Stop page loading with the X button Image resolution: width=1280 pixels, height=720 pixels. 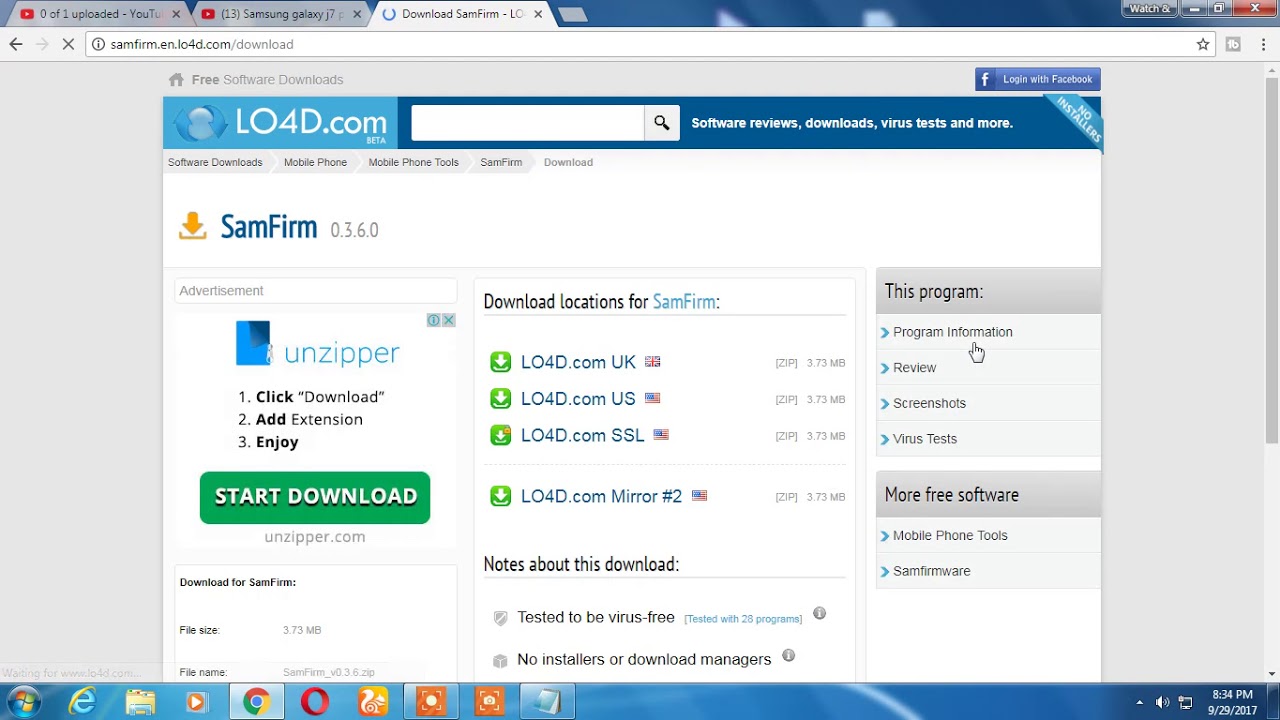[x=68, y=44]
